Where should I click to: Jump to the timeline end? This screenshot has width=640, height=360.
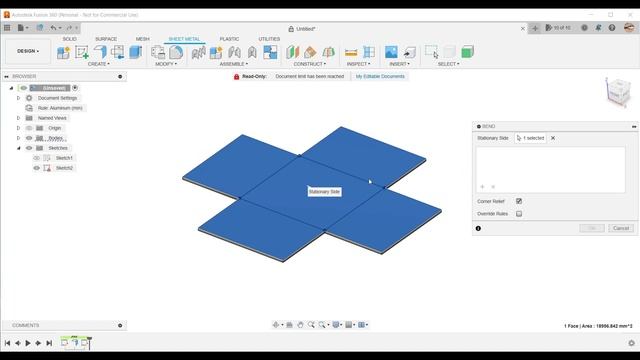(x=49, y=343)
